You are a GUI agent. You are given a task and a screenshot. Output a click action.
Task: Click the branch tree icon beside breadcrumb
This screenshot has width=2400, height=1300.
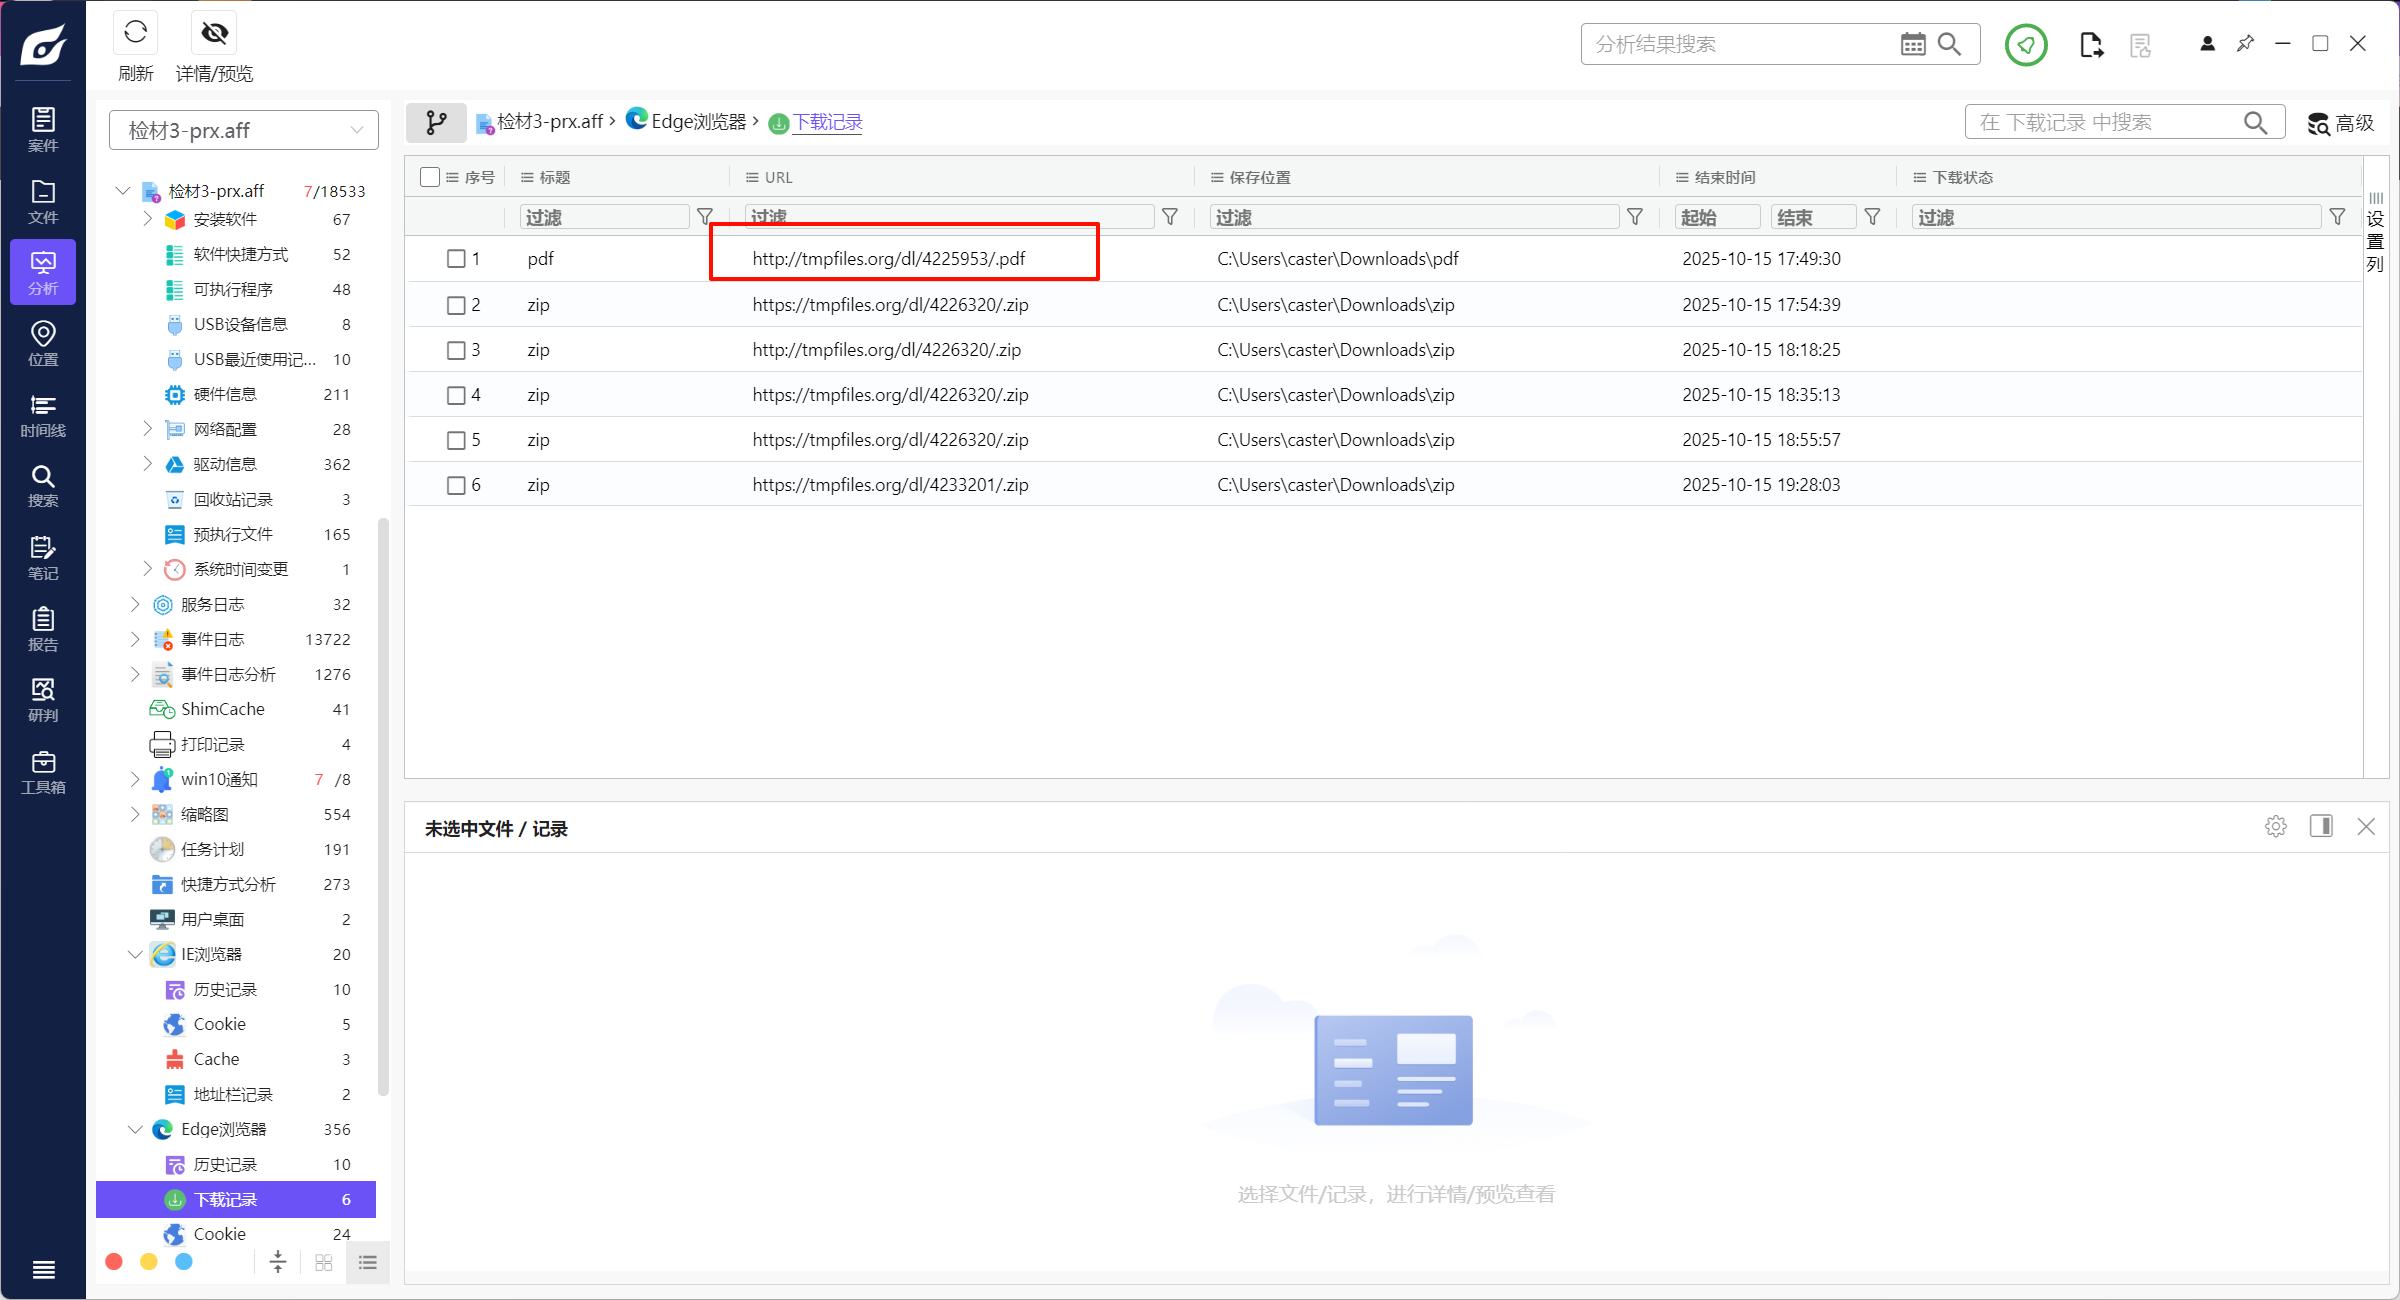436,122
